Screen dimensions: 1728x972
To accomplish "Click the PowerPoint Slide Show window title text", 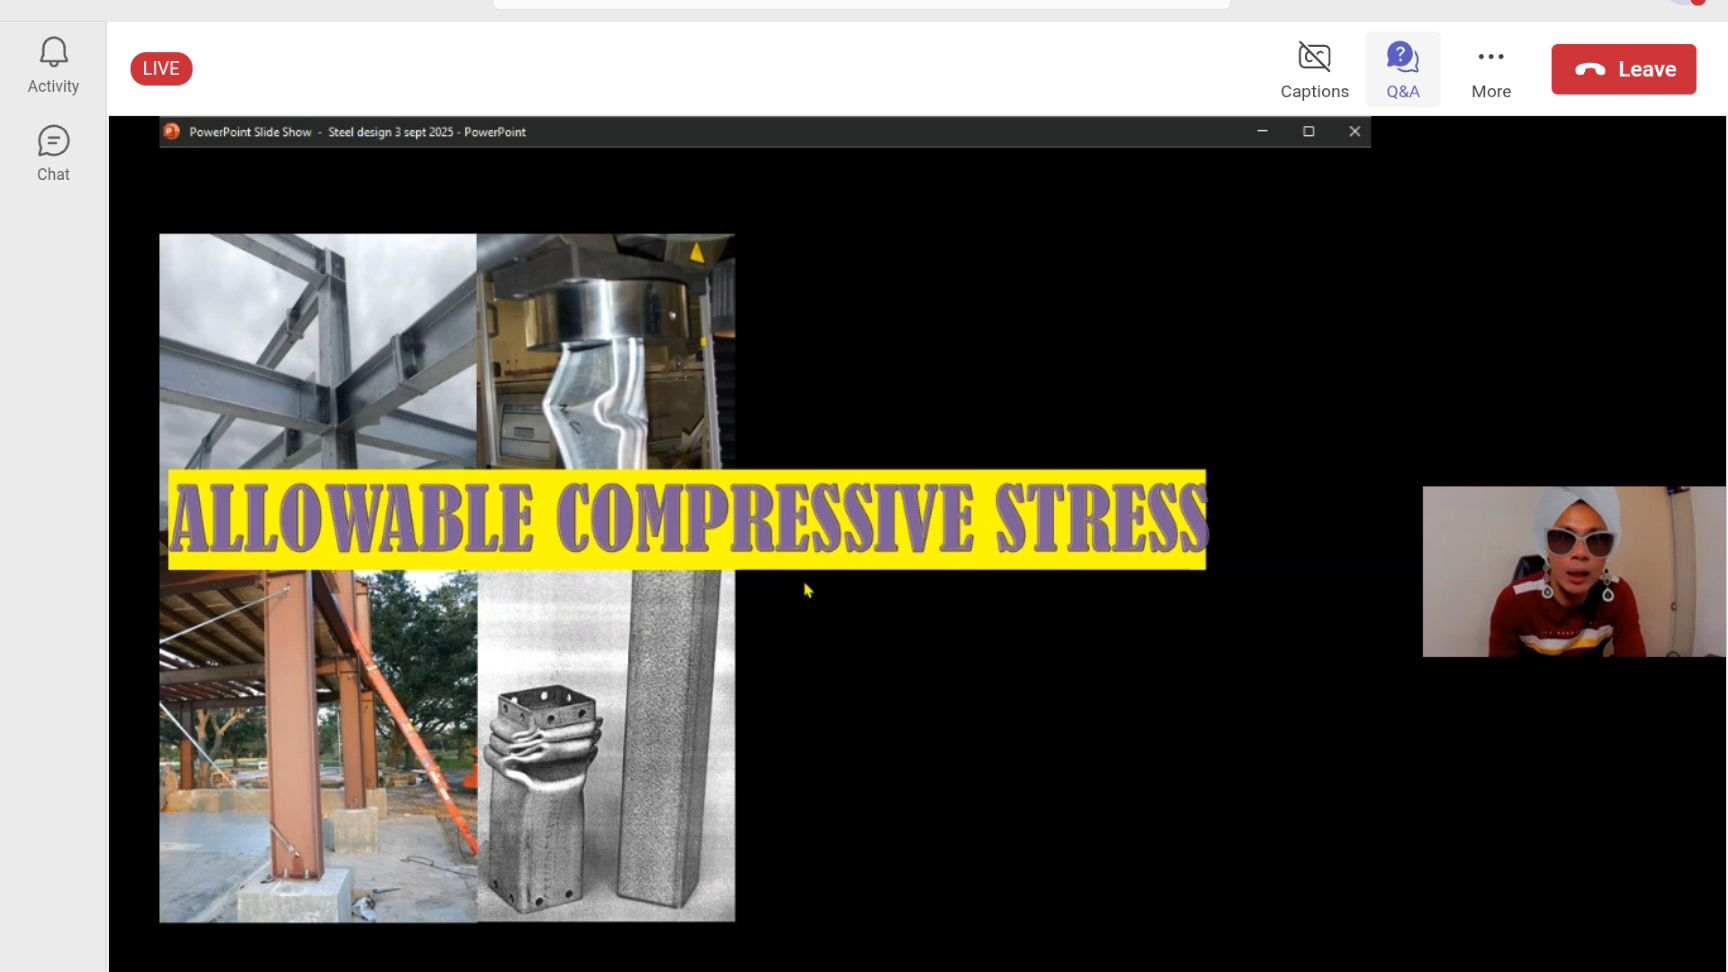I will click(357, 132).
